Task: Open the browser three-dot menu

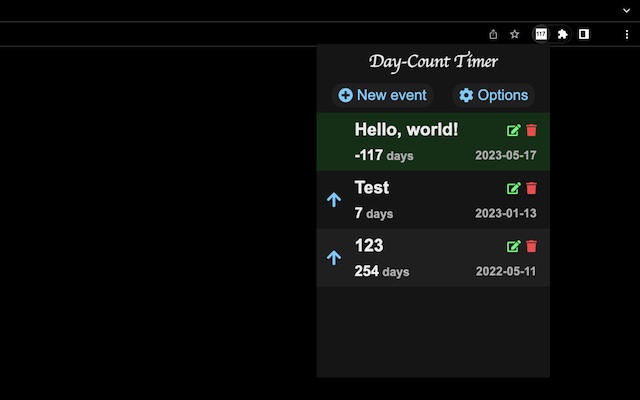Action: [627, 35]
